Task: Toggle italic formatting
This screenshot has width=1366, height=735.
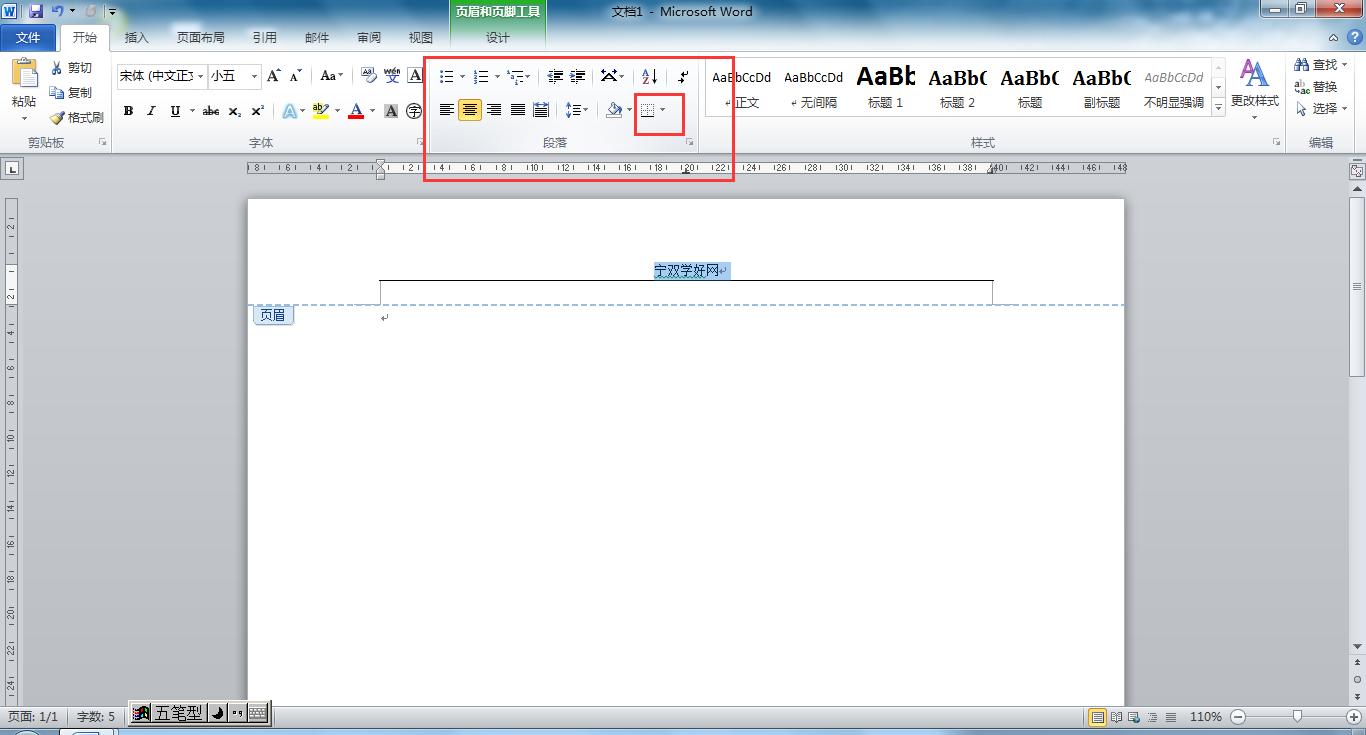Action: [x=152, y=111]
